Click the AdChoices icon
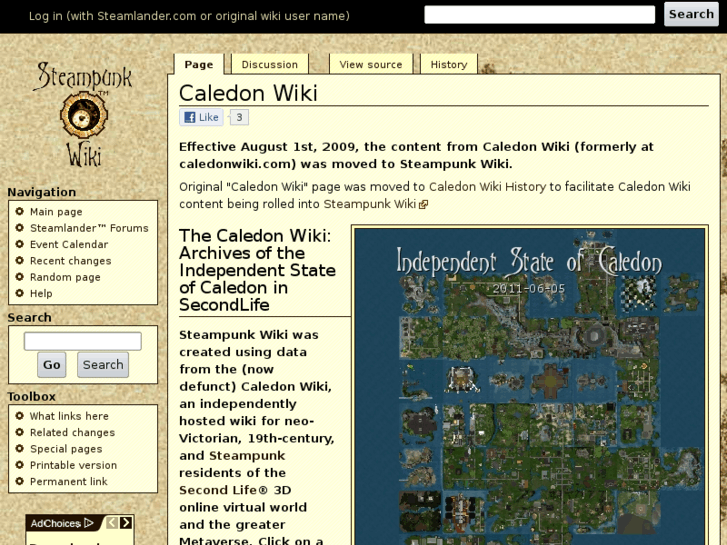Viewport: 727px width, 545px height. click(x=89, y=523)
